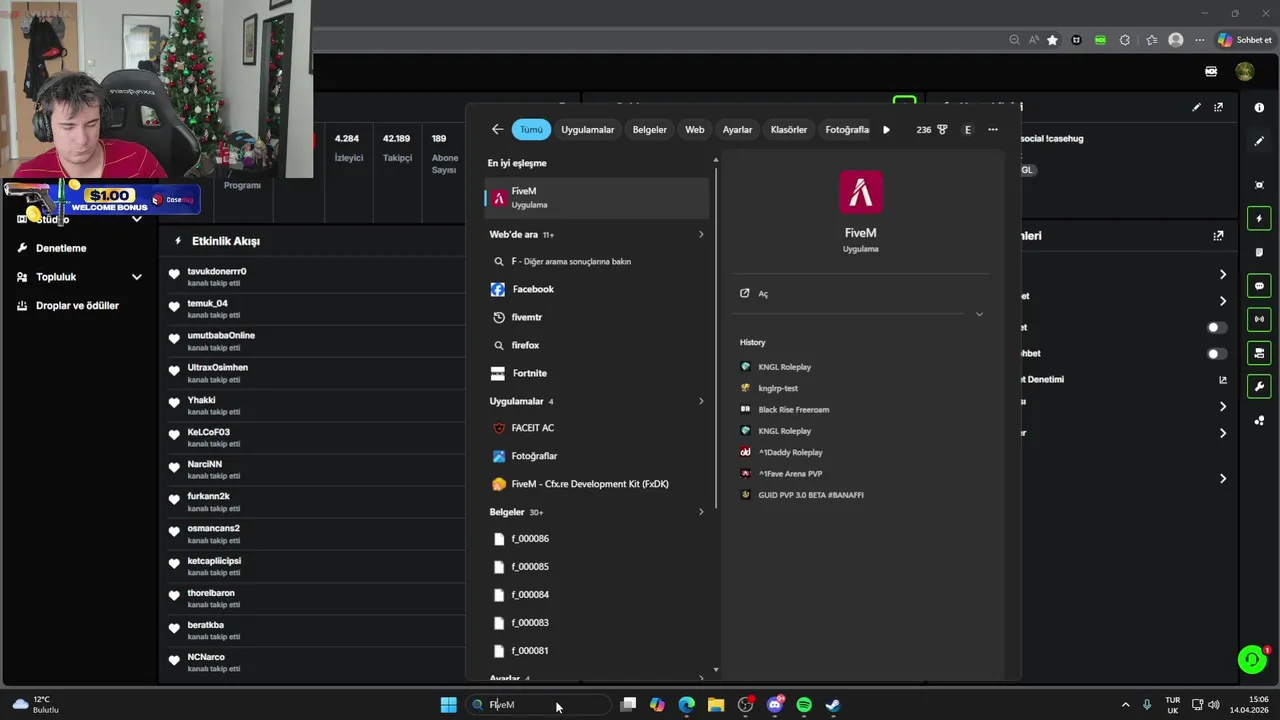
Task: Open Microsoft Edge from the taskbar
Action: (x=687, y=705)
